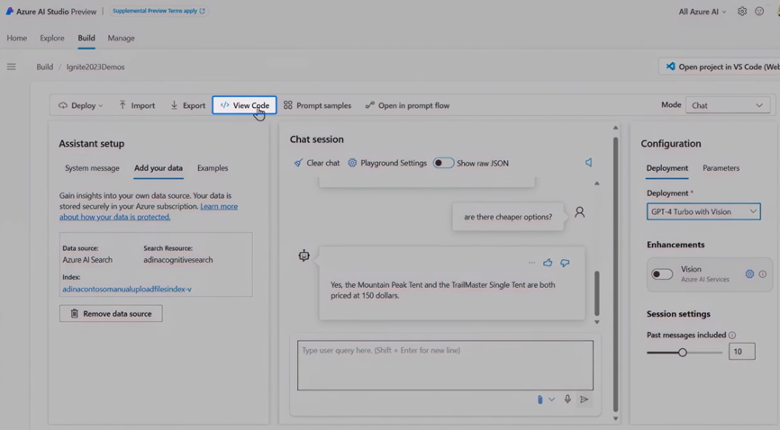Open the Mode Chat dropdown
Image resolution: width=780 pixels, height=430 pixels.
pos(728,105)
